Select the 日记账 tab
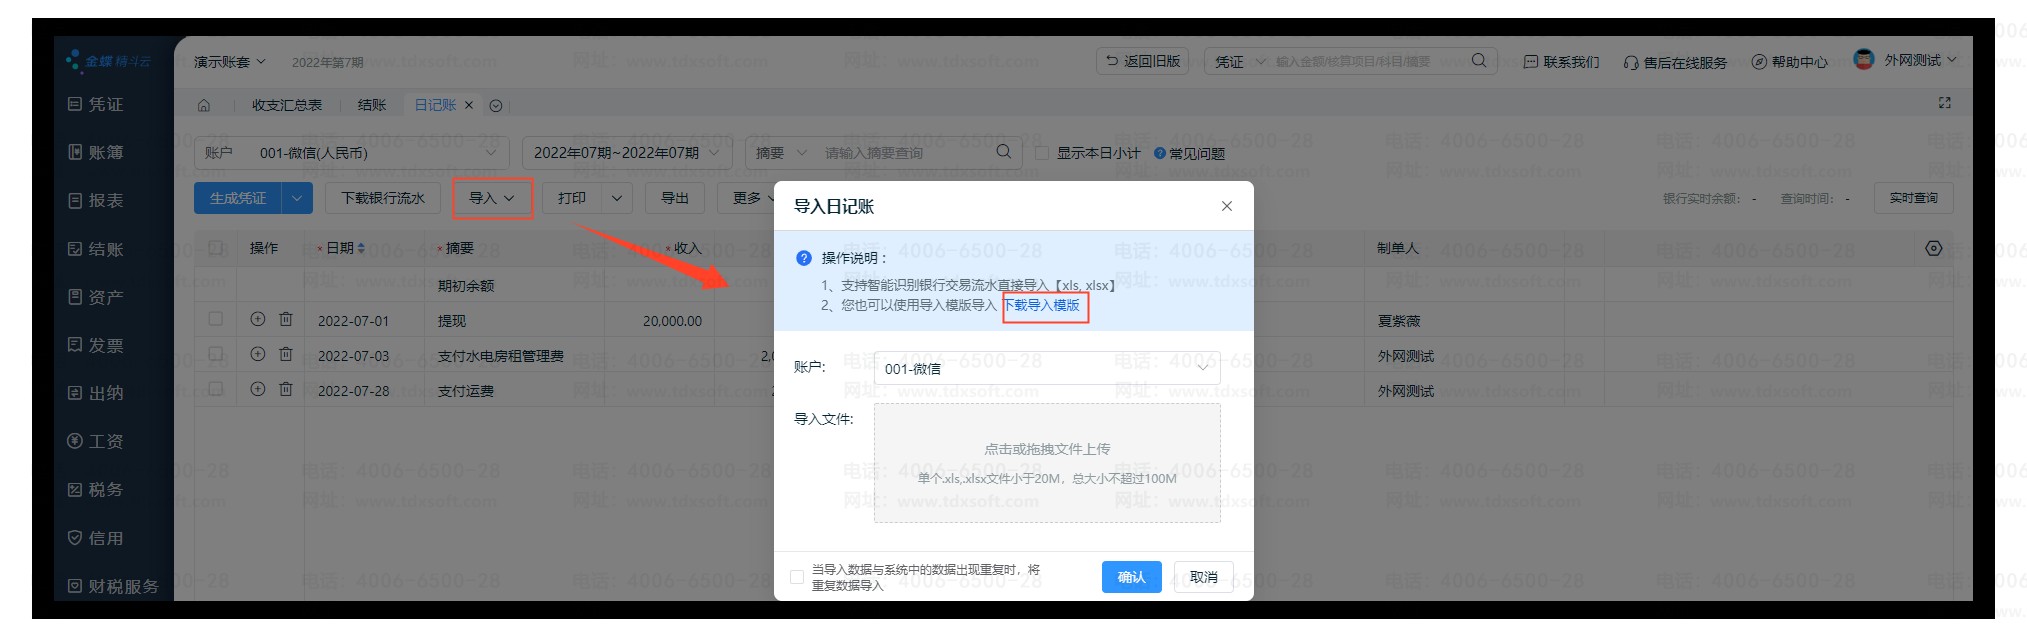 (435, 105)
